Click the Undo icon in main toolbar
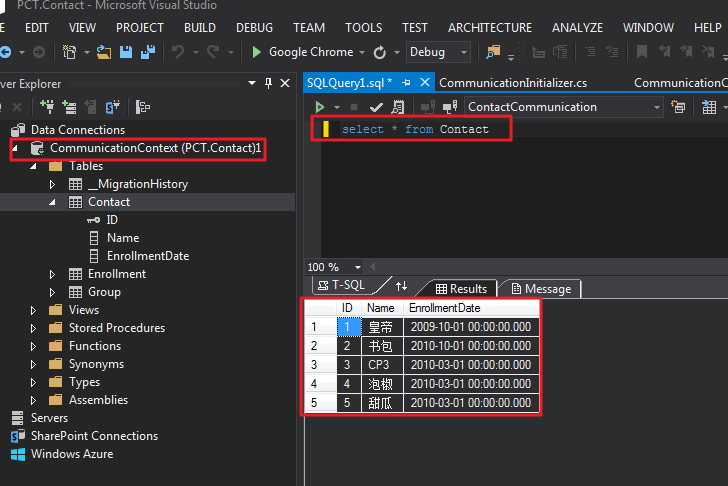Image resolution: width=728 pixels, height=486 pixels. coord(178,52)
